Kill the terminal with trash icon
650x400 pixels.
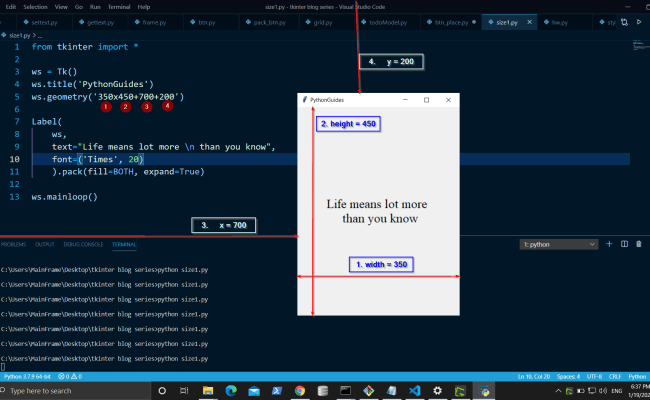click(639, 244)
